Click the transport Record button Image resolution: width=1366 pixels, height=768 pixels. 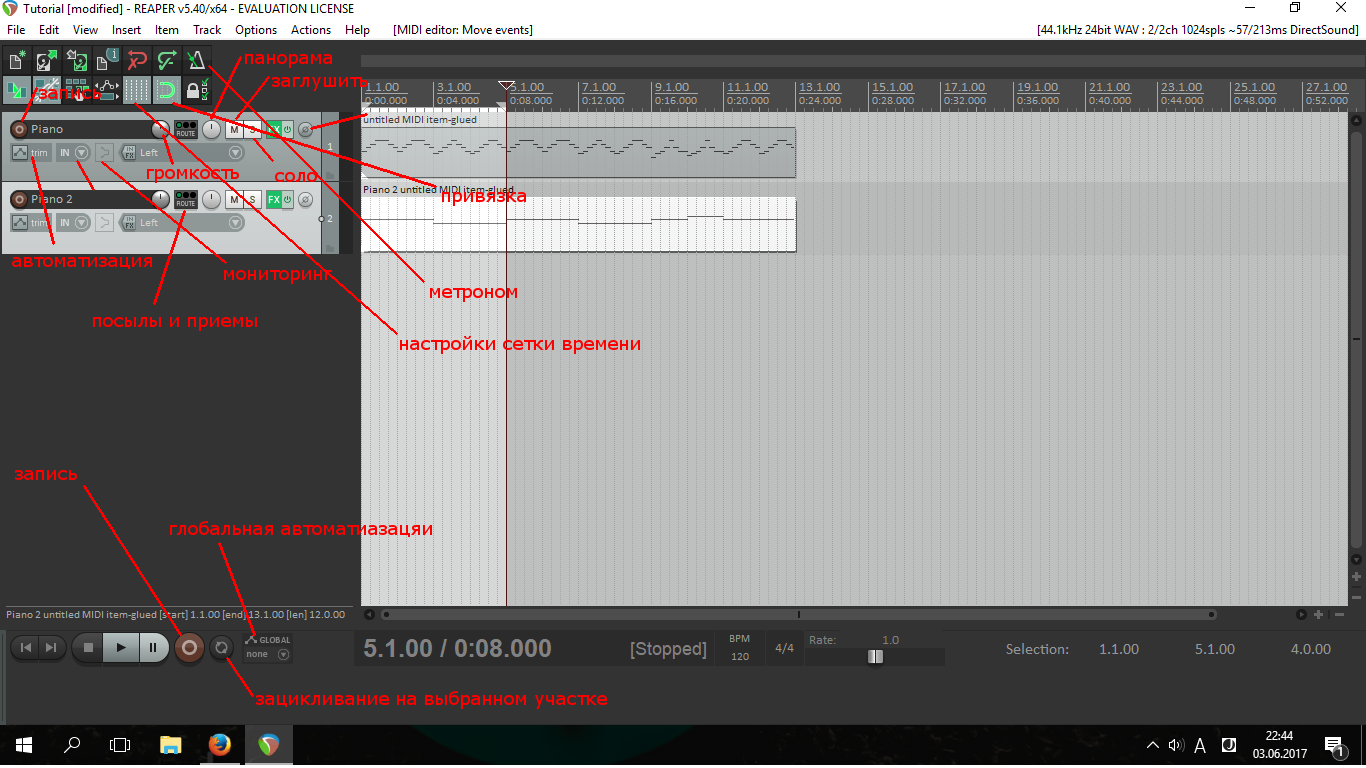point(189,648)
